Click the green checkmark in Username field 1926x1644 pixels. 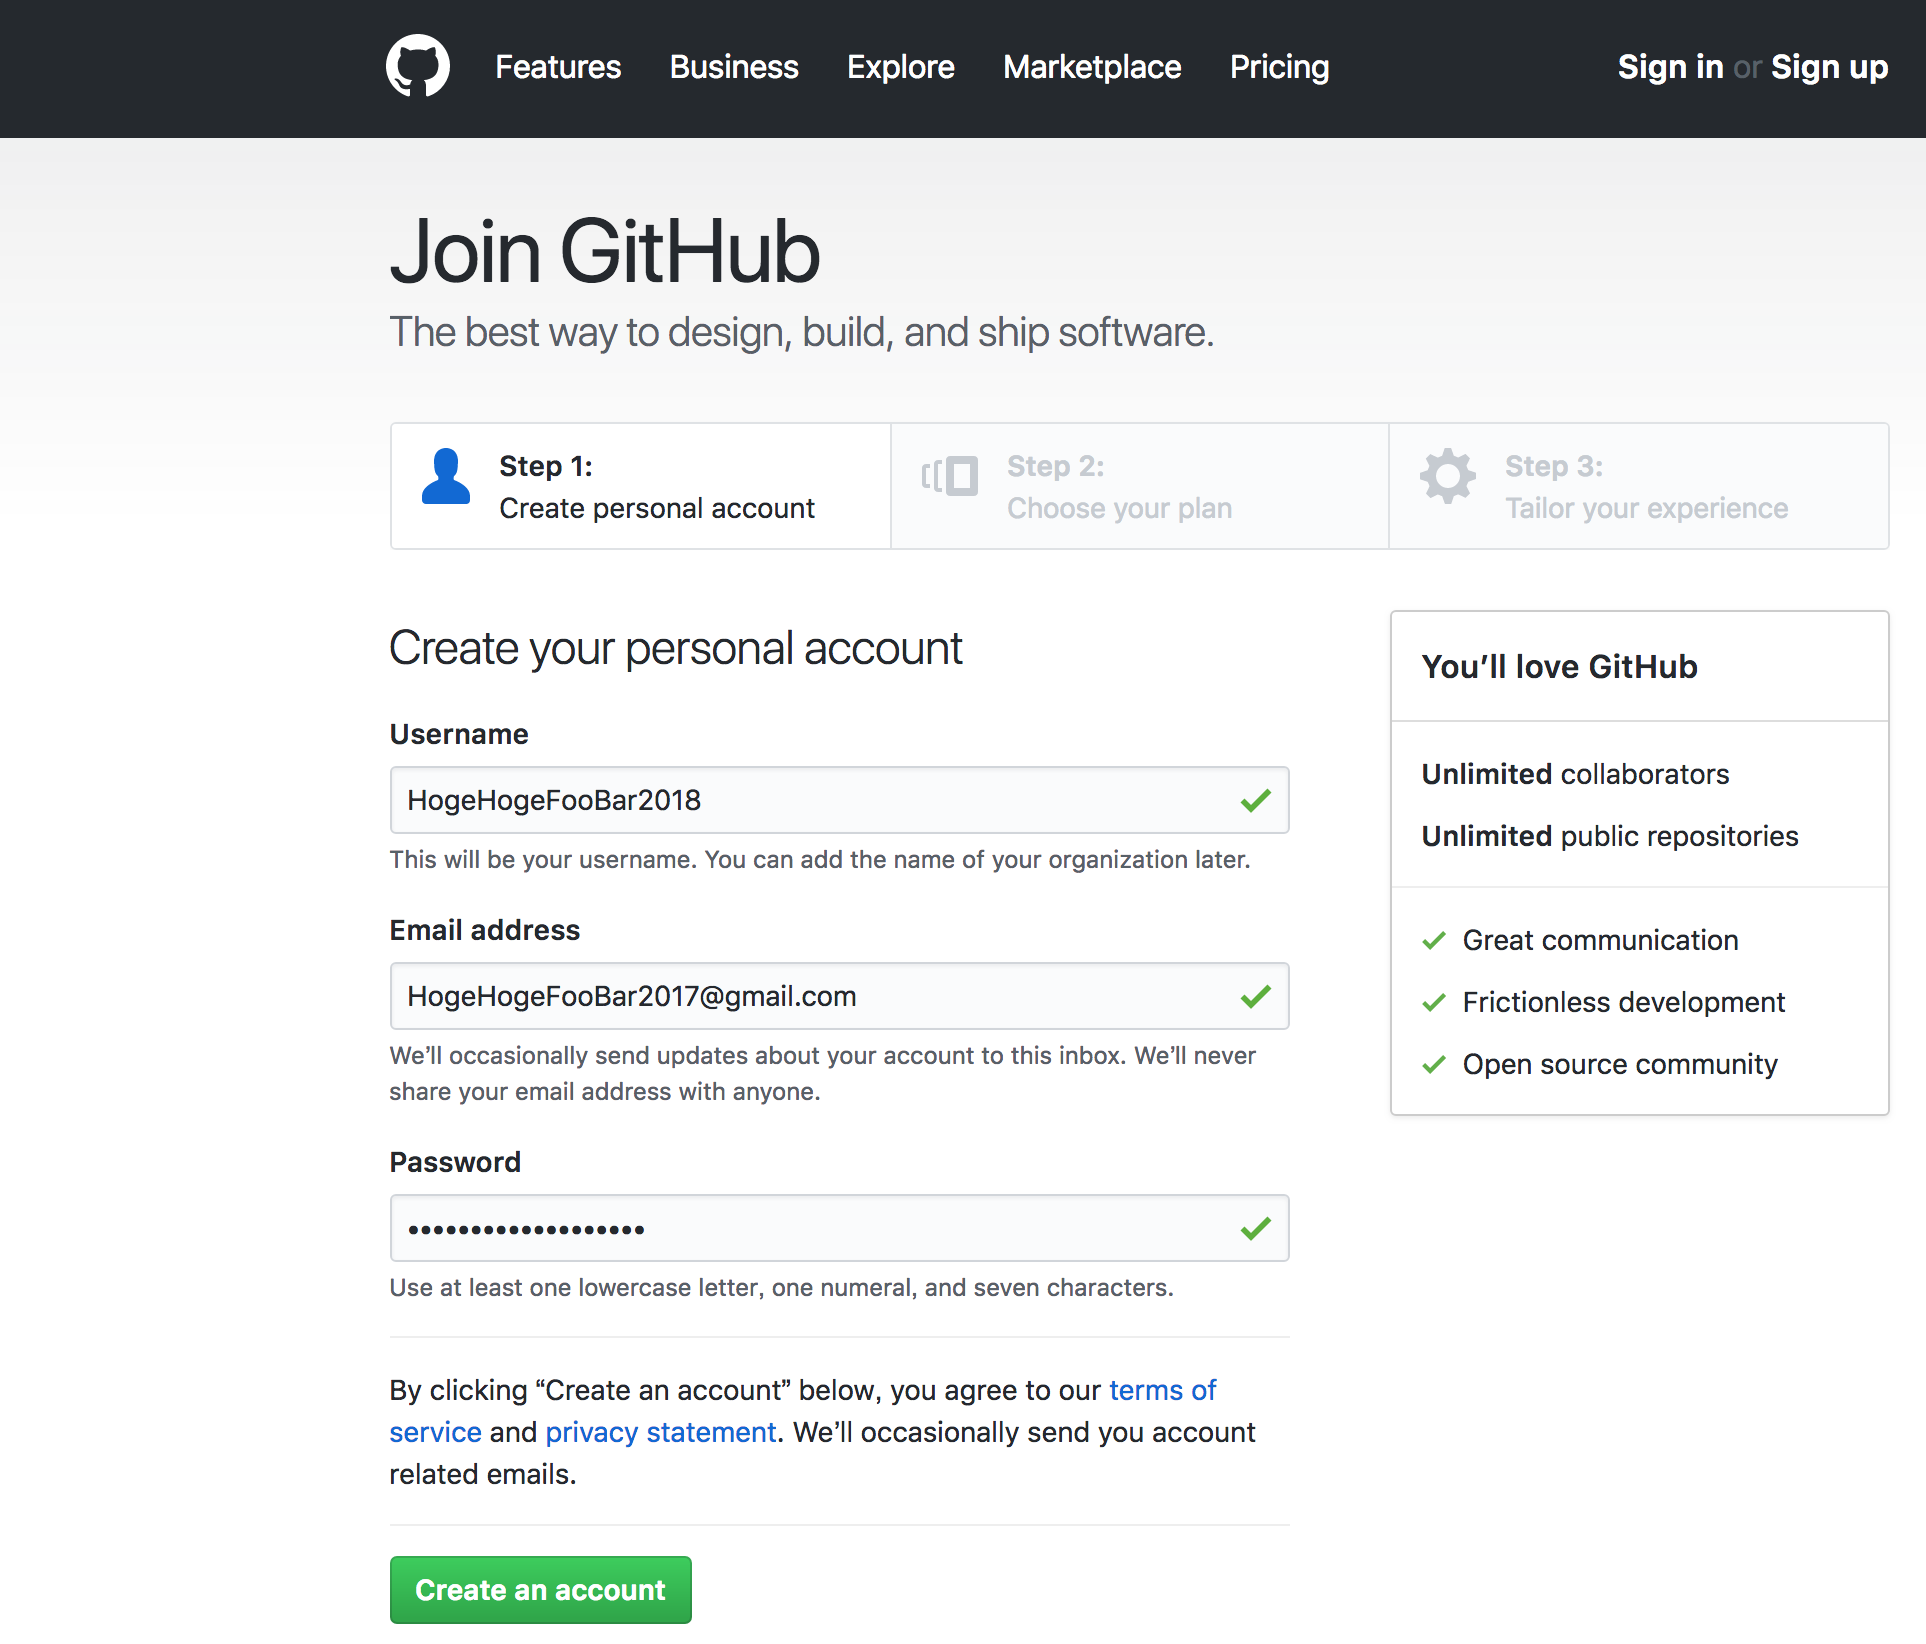[1256, 800]
